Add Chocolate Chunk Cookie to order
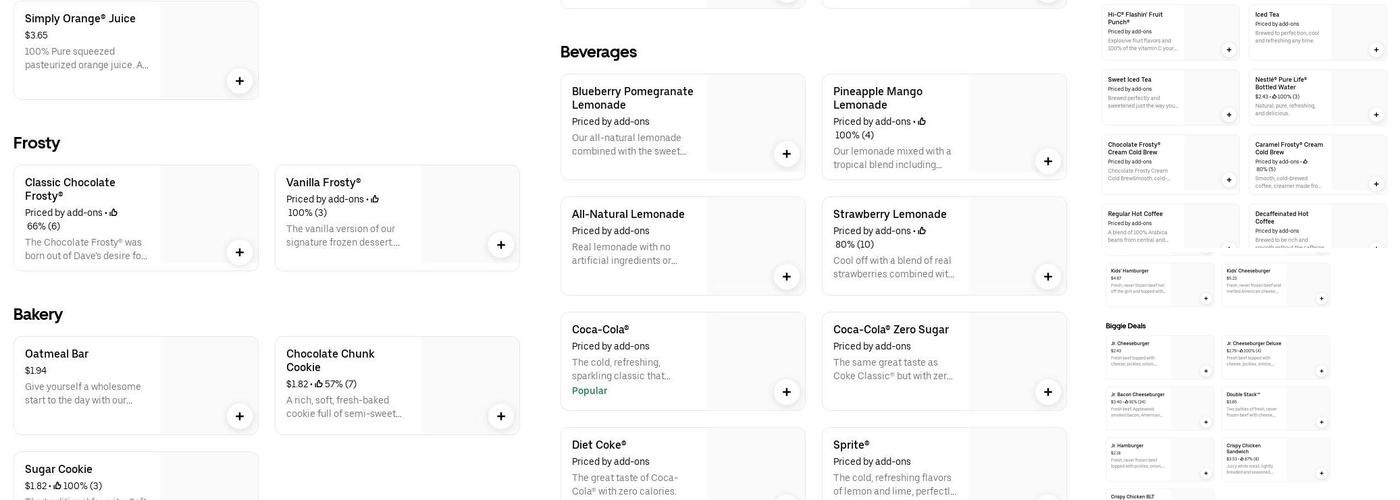The width and height of the screenshot is (1400, 500). pos(501,416)
